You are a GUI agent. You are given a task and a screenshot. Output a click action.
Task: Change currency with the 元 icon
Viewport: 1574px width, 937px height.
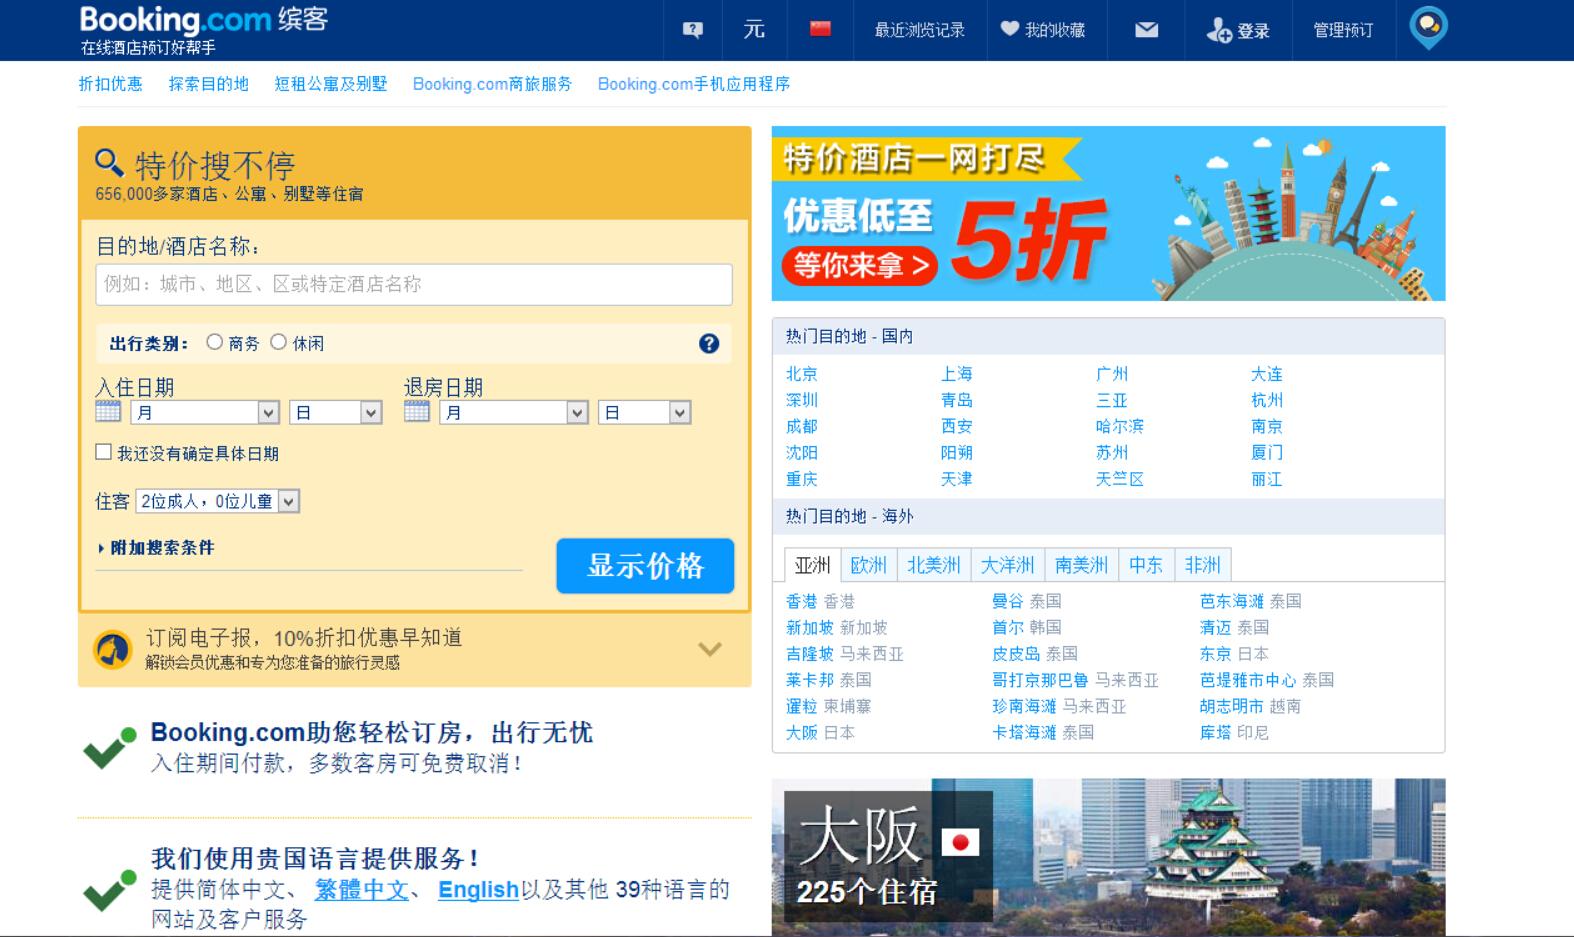point(754,29)
